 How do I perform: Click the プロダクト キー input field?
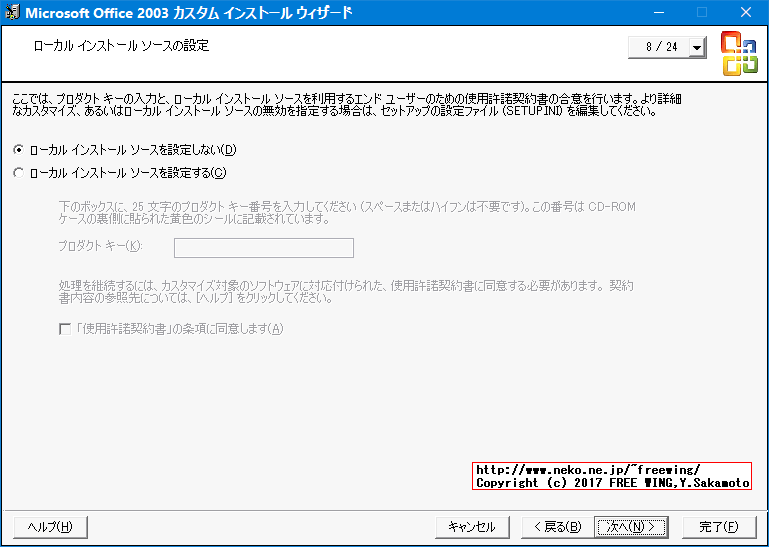(264, 248)
